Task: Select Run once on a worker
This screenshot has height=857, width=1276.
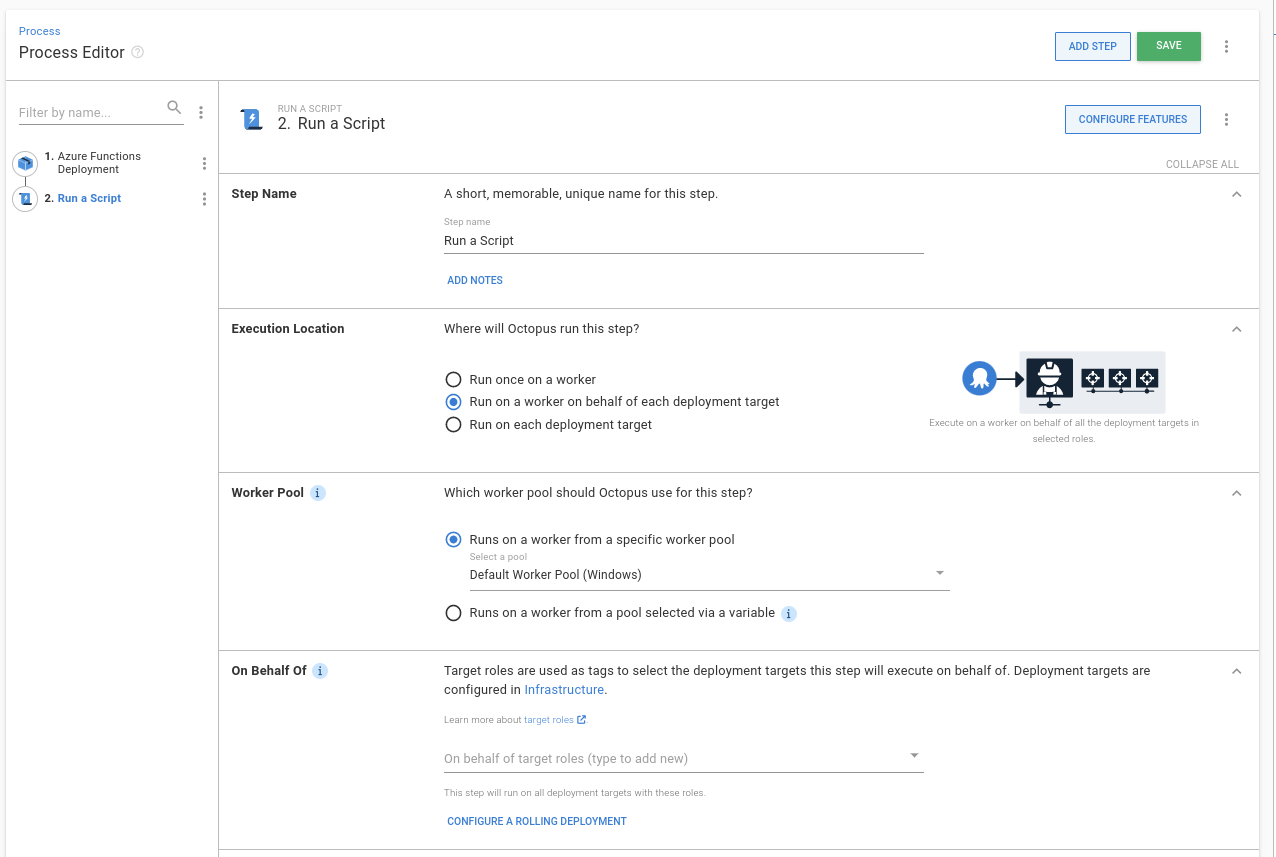Action: click(x=453, y=379)
